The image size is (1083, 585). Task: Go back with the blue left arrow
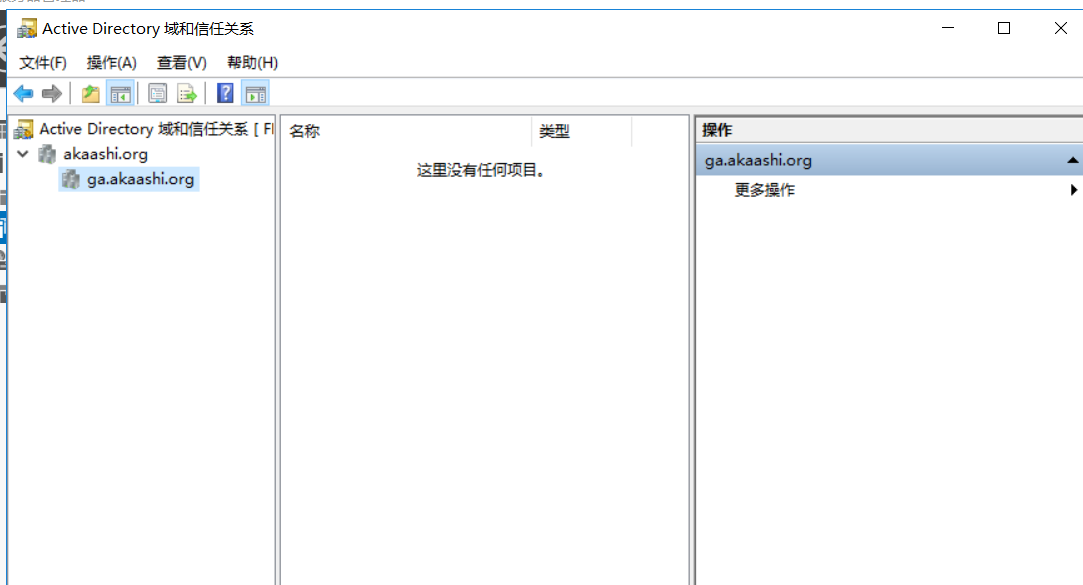(x=23, y=93)
